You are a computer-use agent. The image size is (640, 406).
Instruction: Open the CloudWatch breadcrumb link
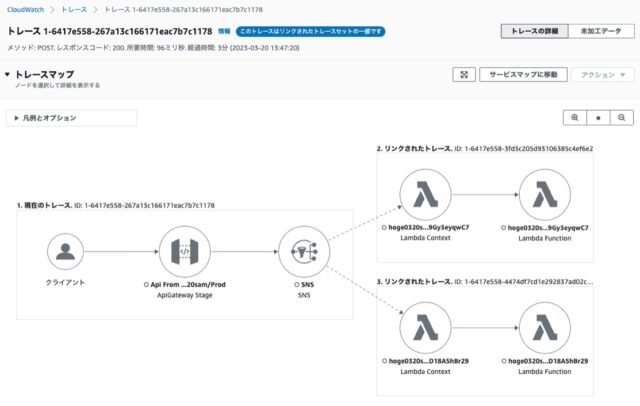[25, 8]
